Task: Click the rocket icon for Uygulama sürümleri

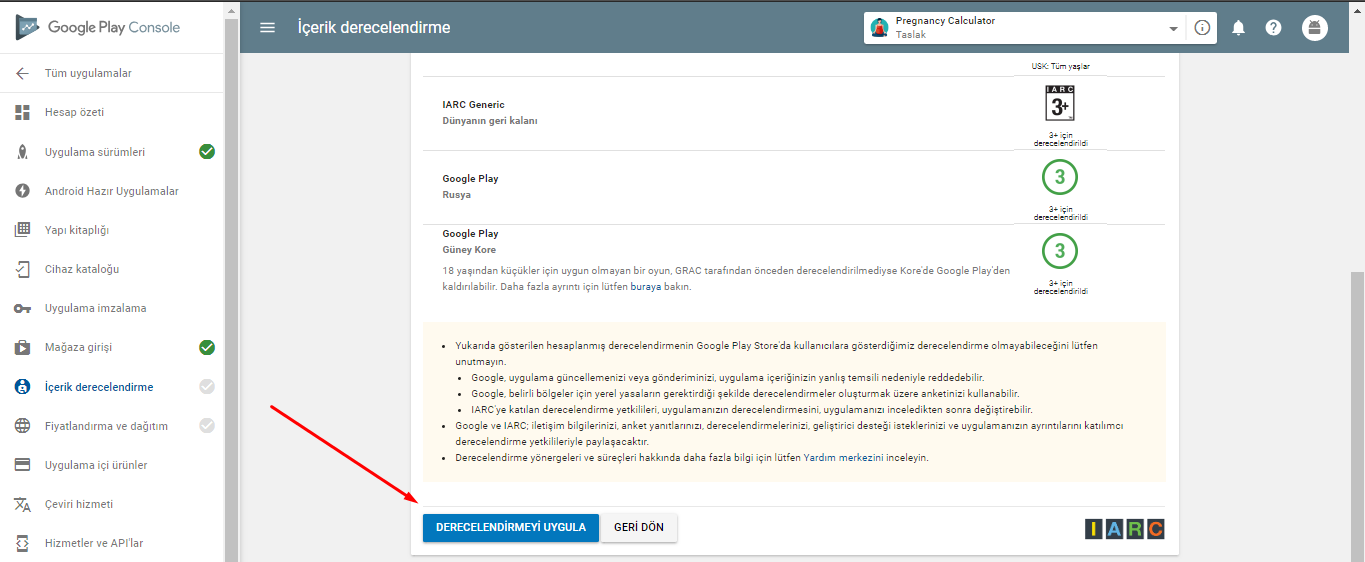Action: 22,152
